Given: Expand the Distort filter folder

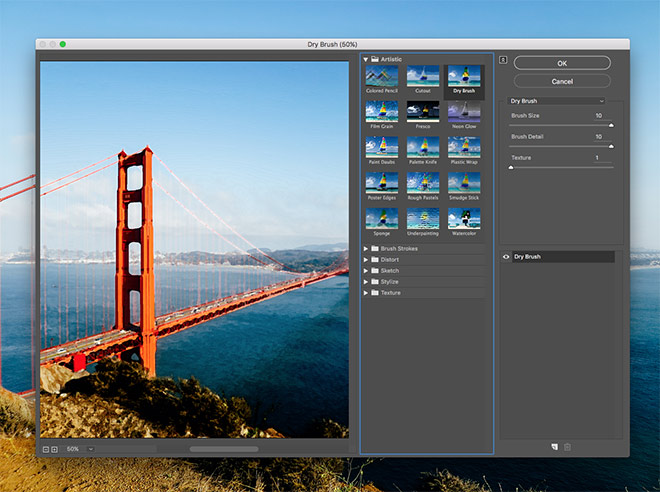Looking at the screenshot, I should pos(365,259).
